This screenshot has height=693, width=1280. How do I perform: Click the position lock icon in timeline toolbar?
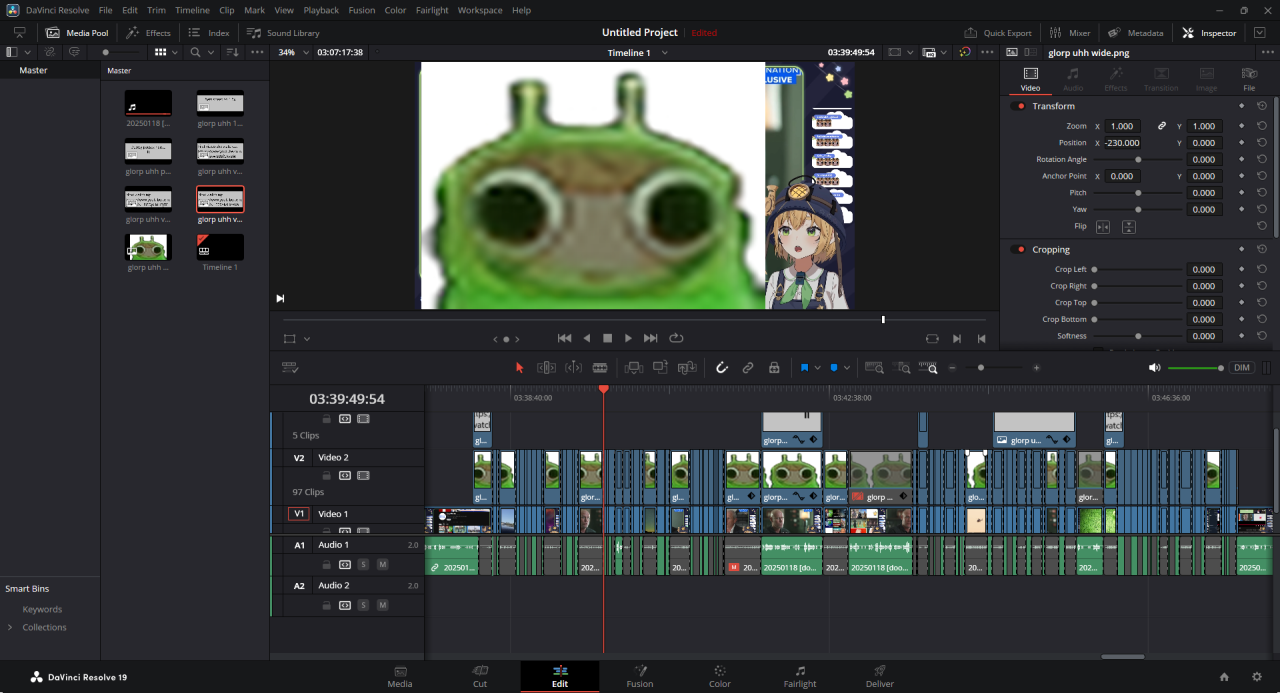(x=774, y=368)
